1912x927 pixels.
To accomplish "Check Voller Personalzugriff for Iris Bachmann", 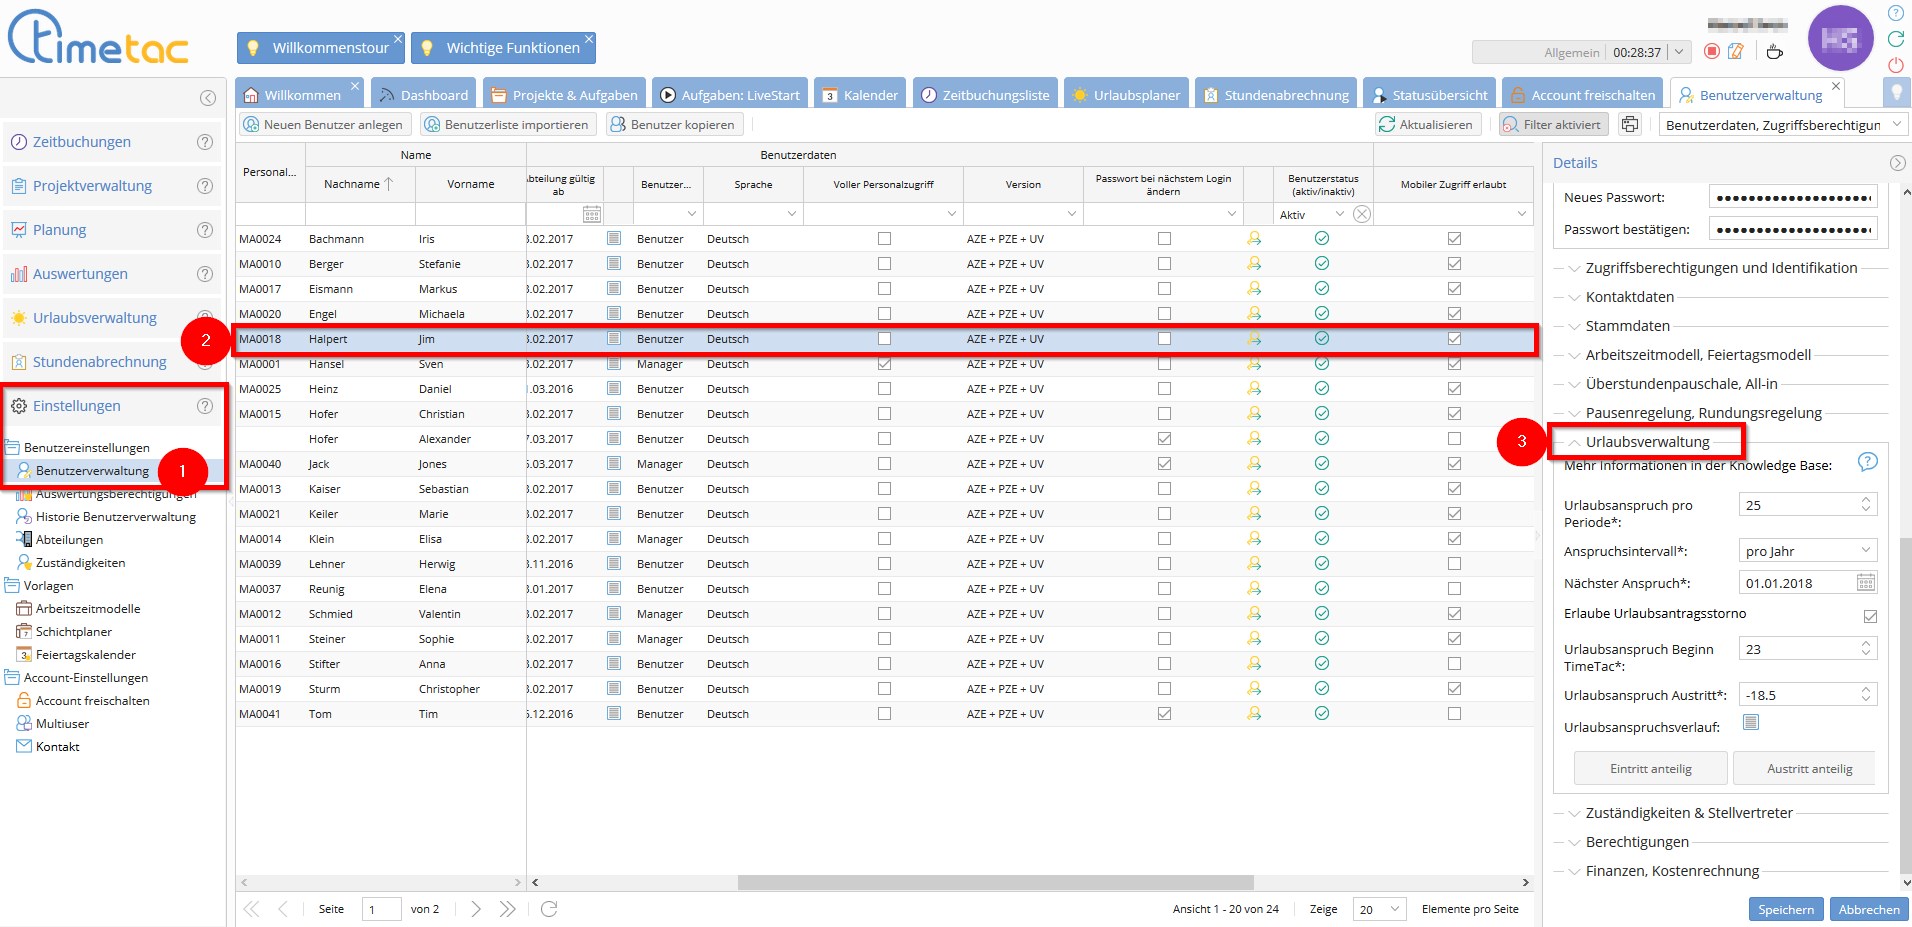I will [884, 239].
